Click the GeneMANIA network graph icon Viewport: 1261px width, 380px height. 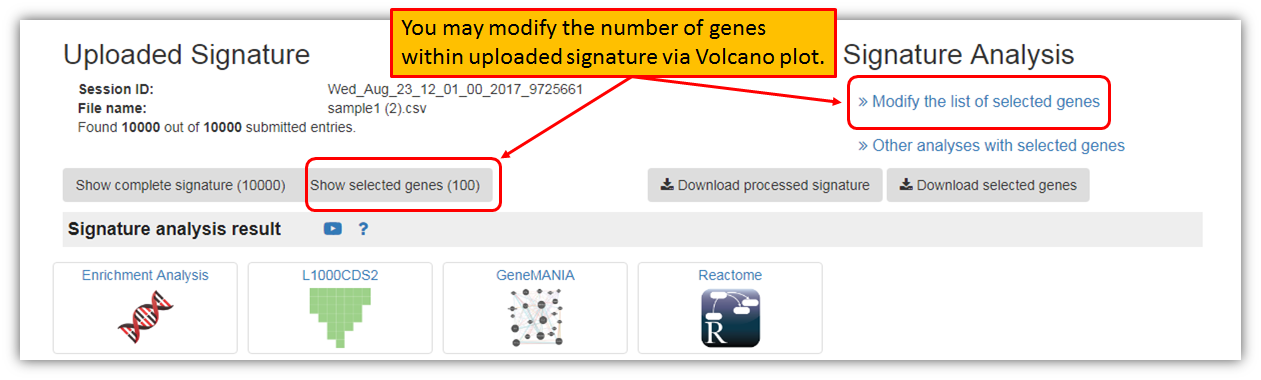click(x=535, y=317)
